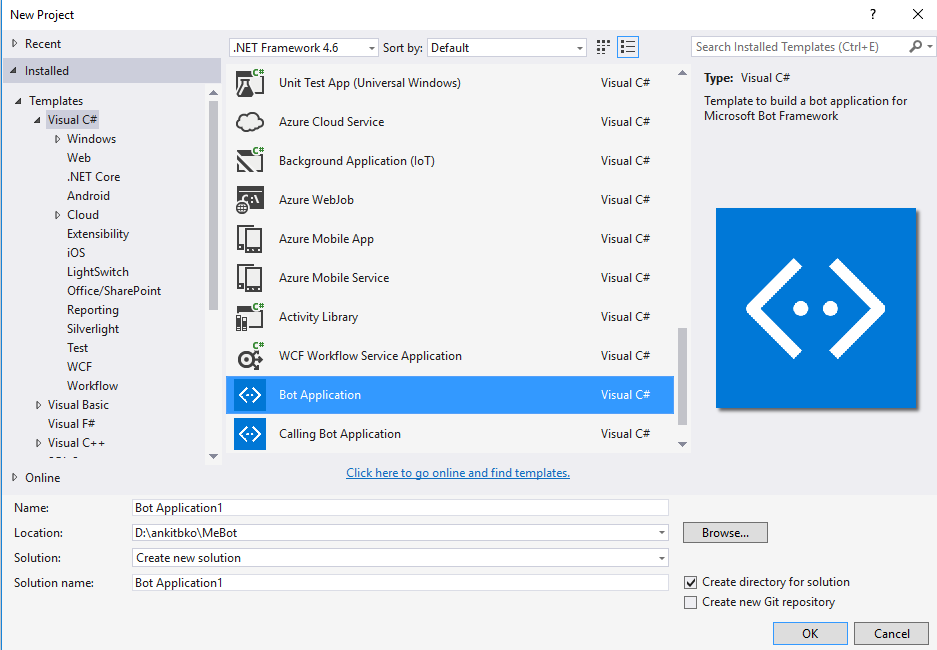Expand the Recent section
Viewport: 937px width, 650px height.
(14, 44)
